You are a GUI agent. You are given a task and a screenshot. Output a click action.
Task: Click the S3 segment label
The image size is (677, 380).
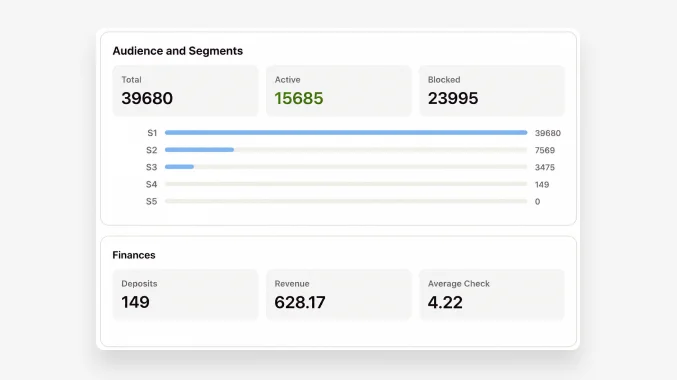pos(152,167)
